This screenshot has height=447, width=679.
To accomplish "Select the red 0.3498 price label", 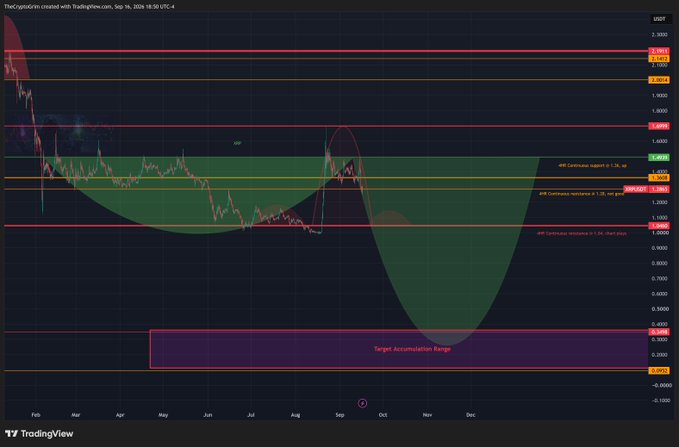I will pyautogui.click(x=659, y=332).
